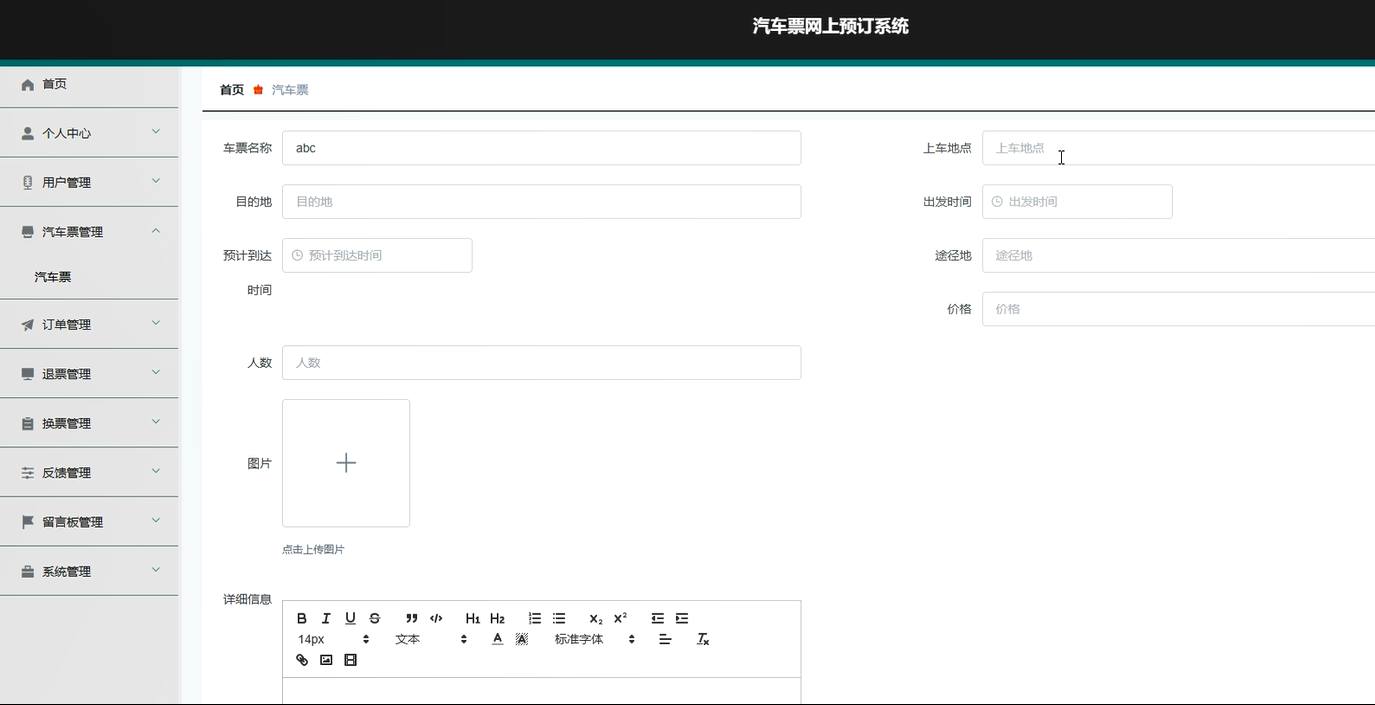The image size is (1375, 705).
Task: Click the paper plane icon of 订单管理
Action: point(28,325)
